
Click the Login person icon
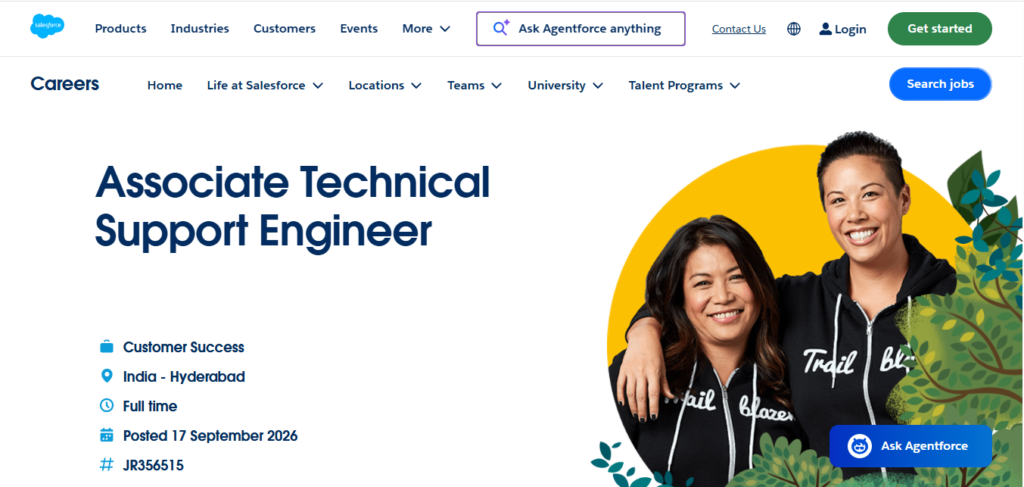click(x=825, y=29)
